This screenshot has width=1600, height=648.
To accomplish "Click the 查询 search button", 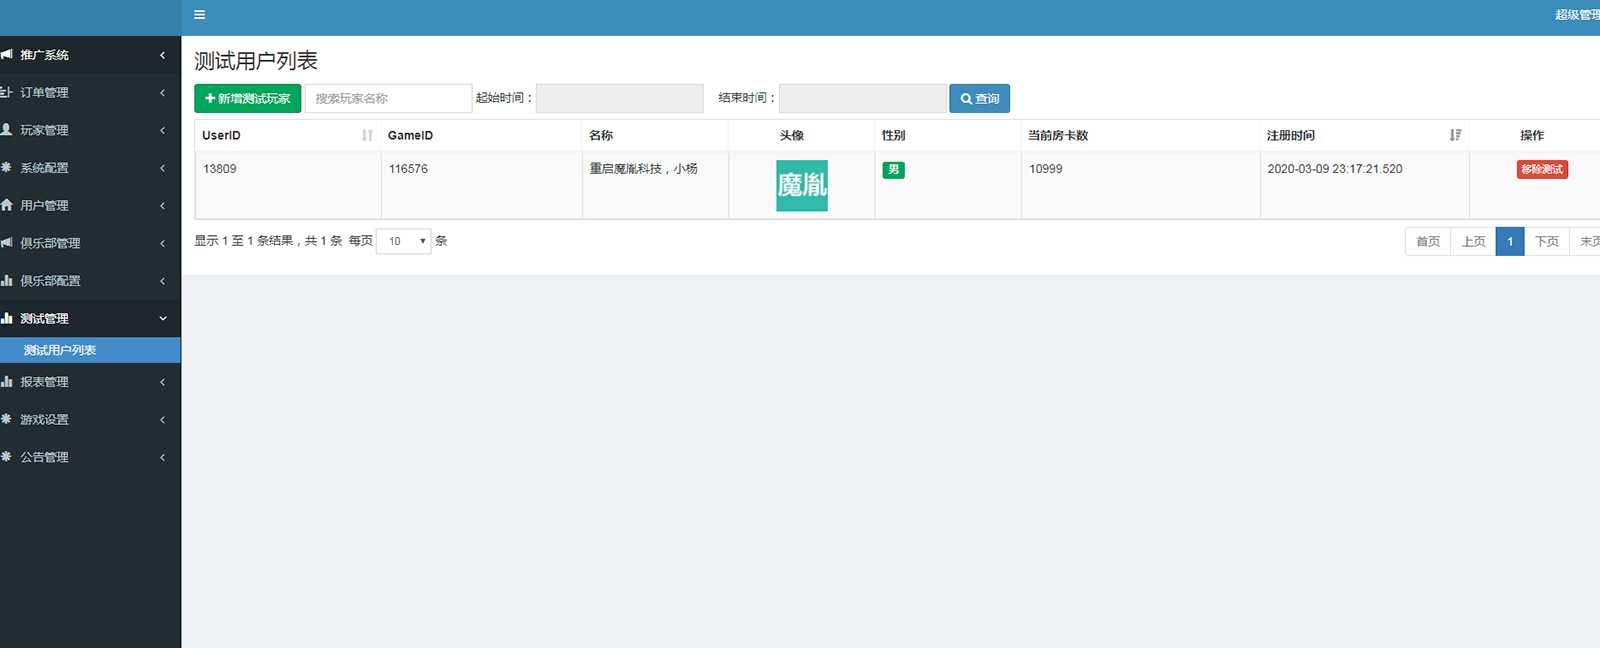I will click(x=979, y=98).
